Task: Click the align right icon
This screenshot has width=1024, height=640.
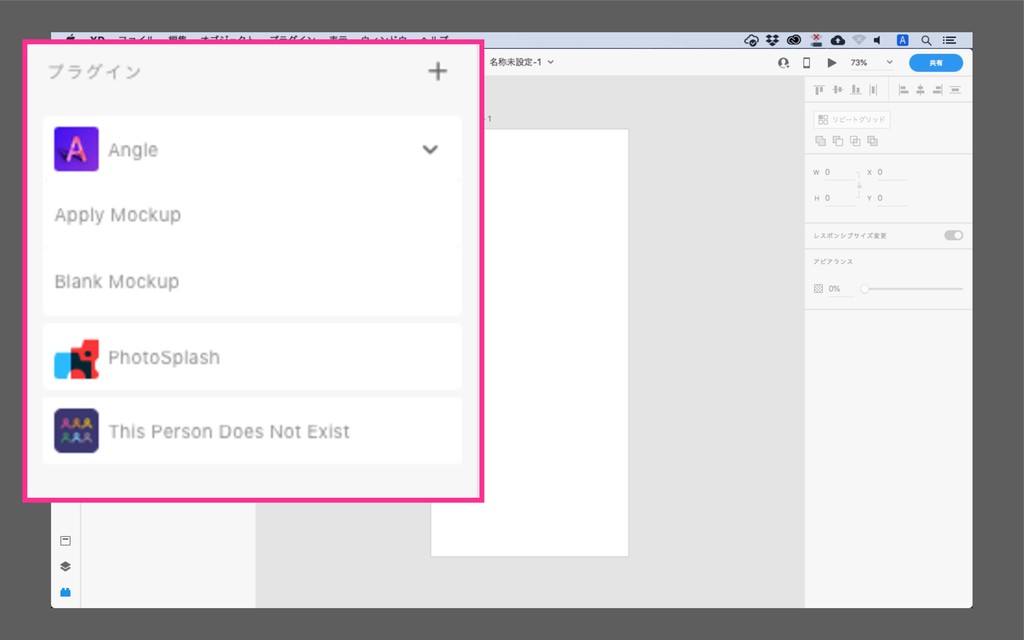Action: tap(937, 89)
